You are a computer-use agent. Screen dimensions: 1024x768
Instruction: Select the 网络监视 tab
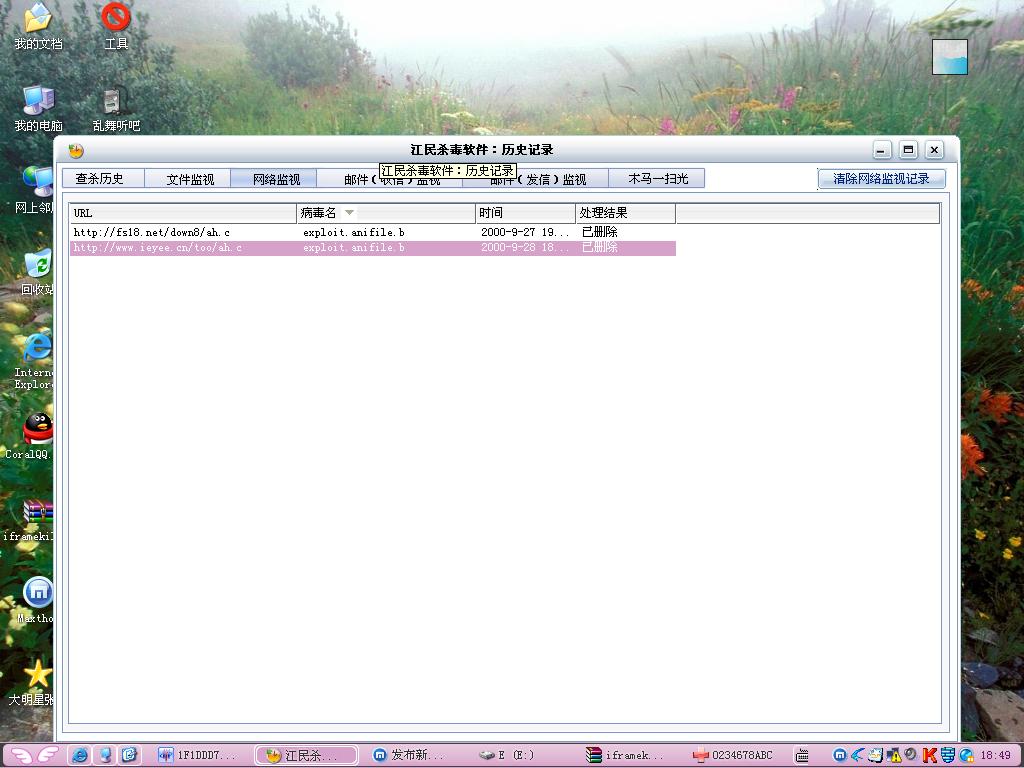pyautogui.click(x=274, y=178)
